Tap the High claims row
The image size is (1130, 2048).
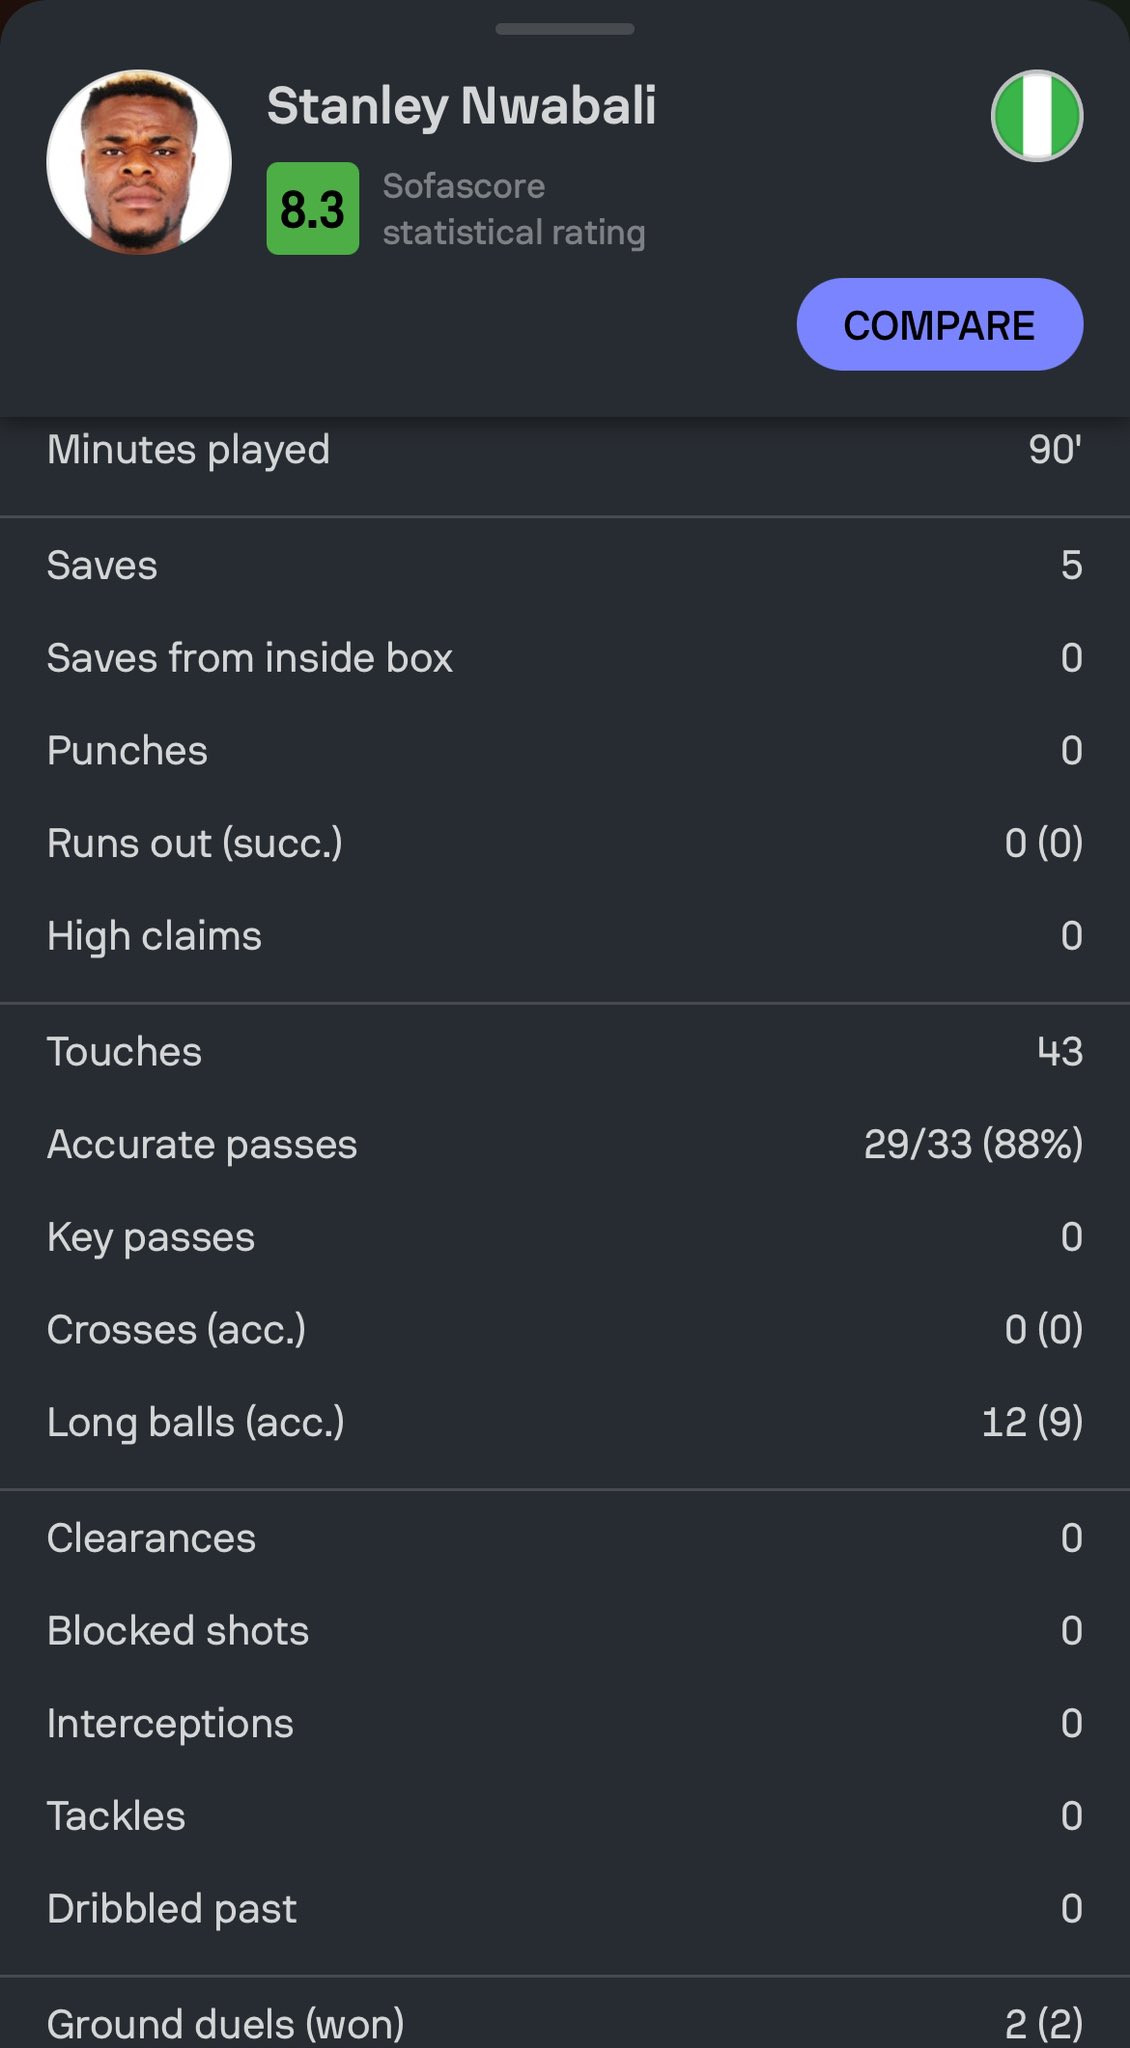tap(565, 936)
